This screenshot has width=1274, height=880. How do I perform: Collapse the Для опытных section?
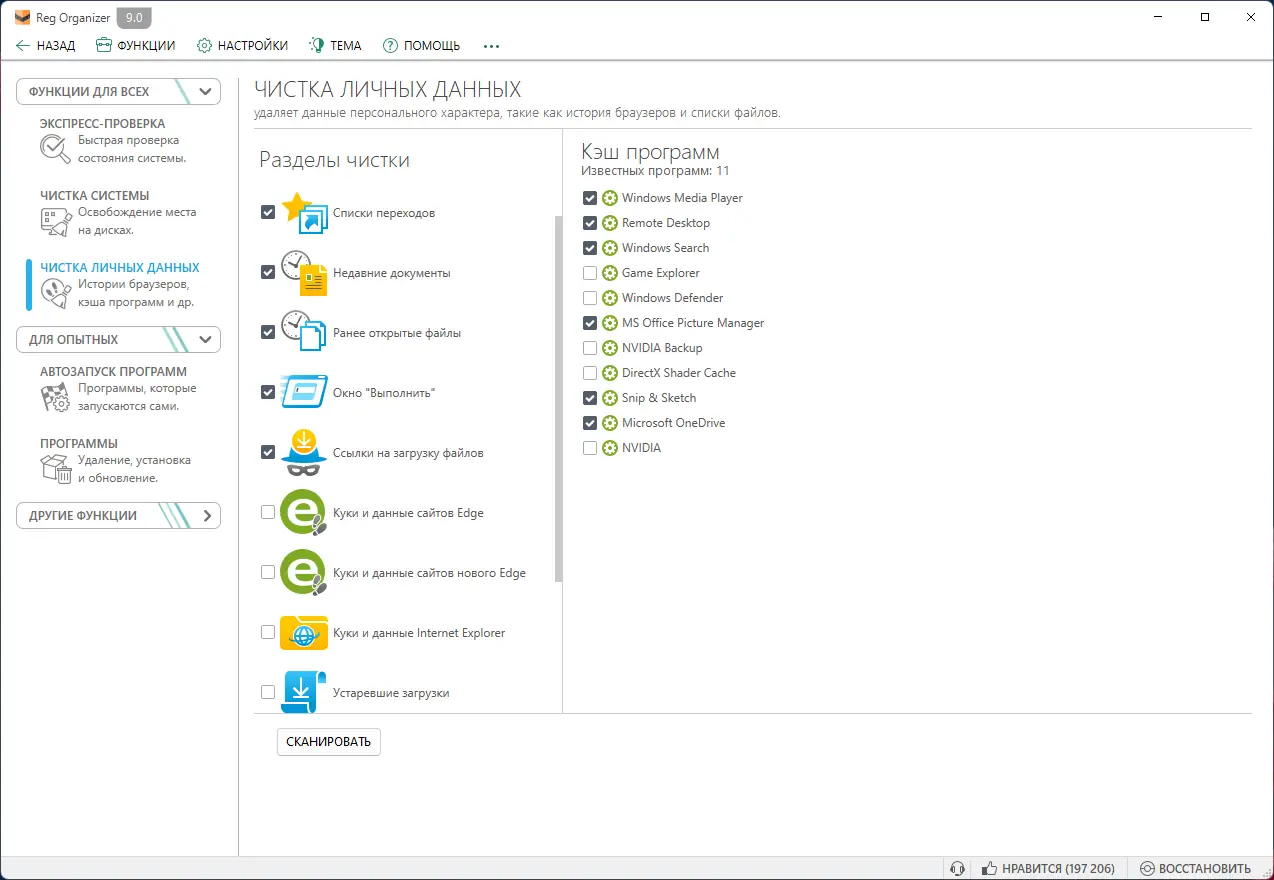click(x=118, y=339)
